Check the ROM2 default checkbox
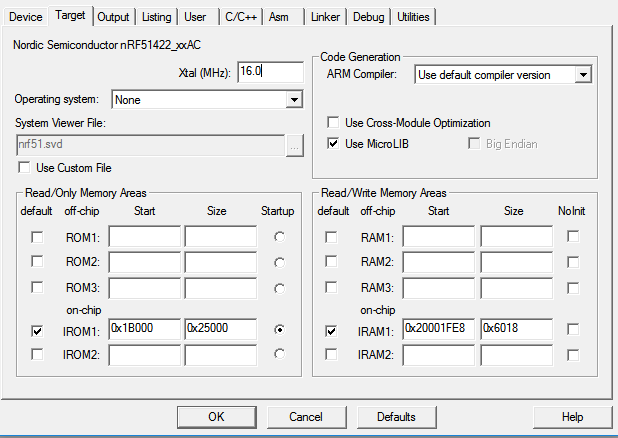The height and width of the screenshot is (438, 618). coord(37,261)
